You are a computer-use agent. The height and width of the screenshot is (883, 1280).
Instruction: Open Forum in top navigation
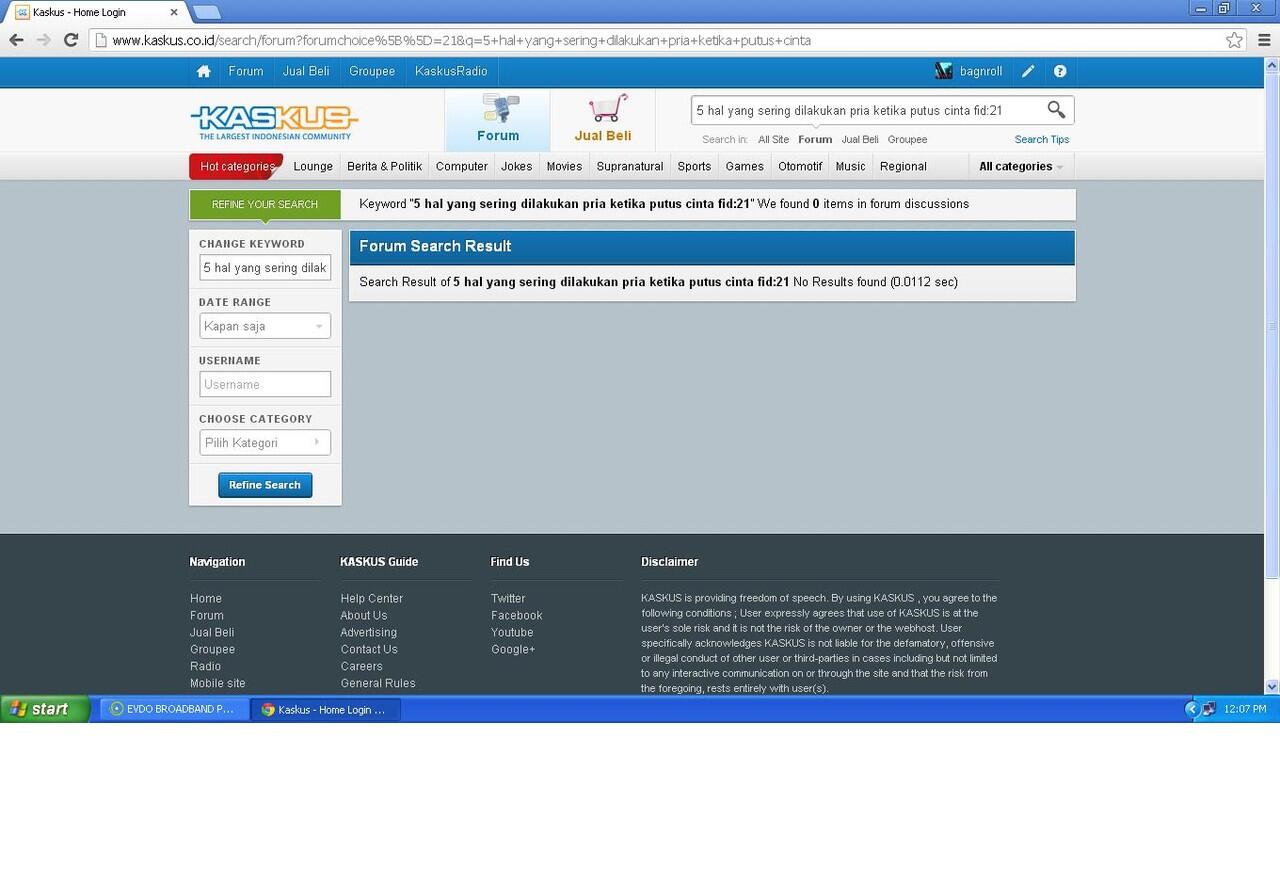point(246,71)
